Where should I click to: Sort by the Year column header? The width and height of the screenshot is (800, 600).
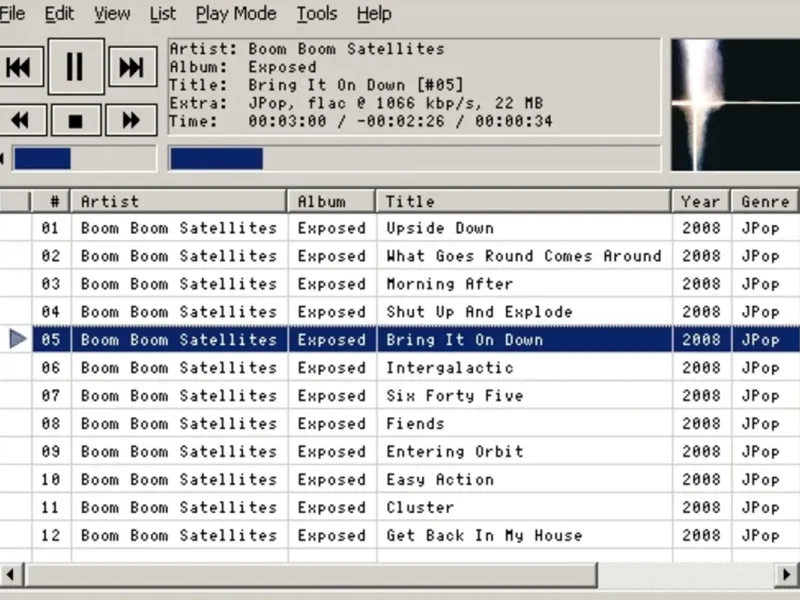702,201
